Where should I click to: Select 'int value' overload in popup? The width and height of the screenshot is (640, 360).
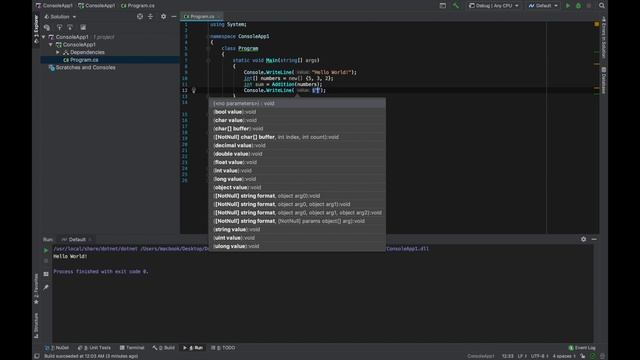pos(297,171)
